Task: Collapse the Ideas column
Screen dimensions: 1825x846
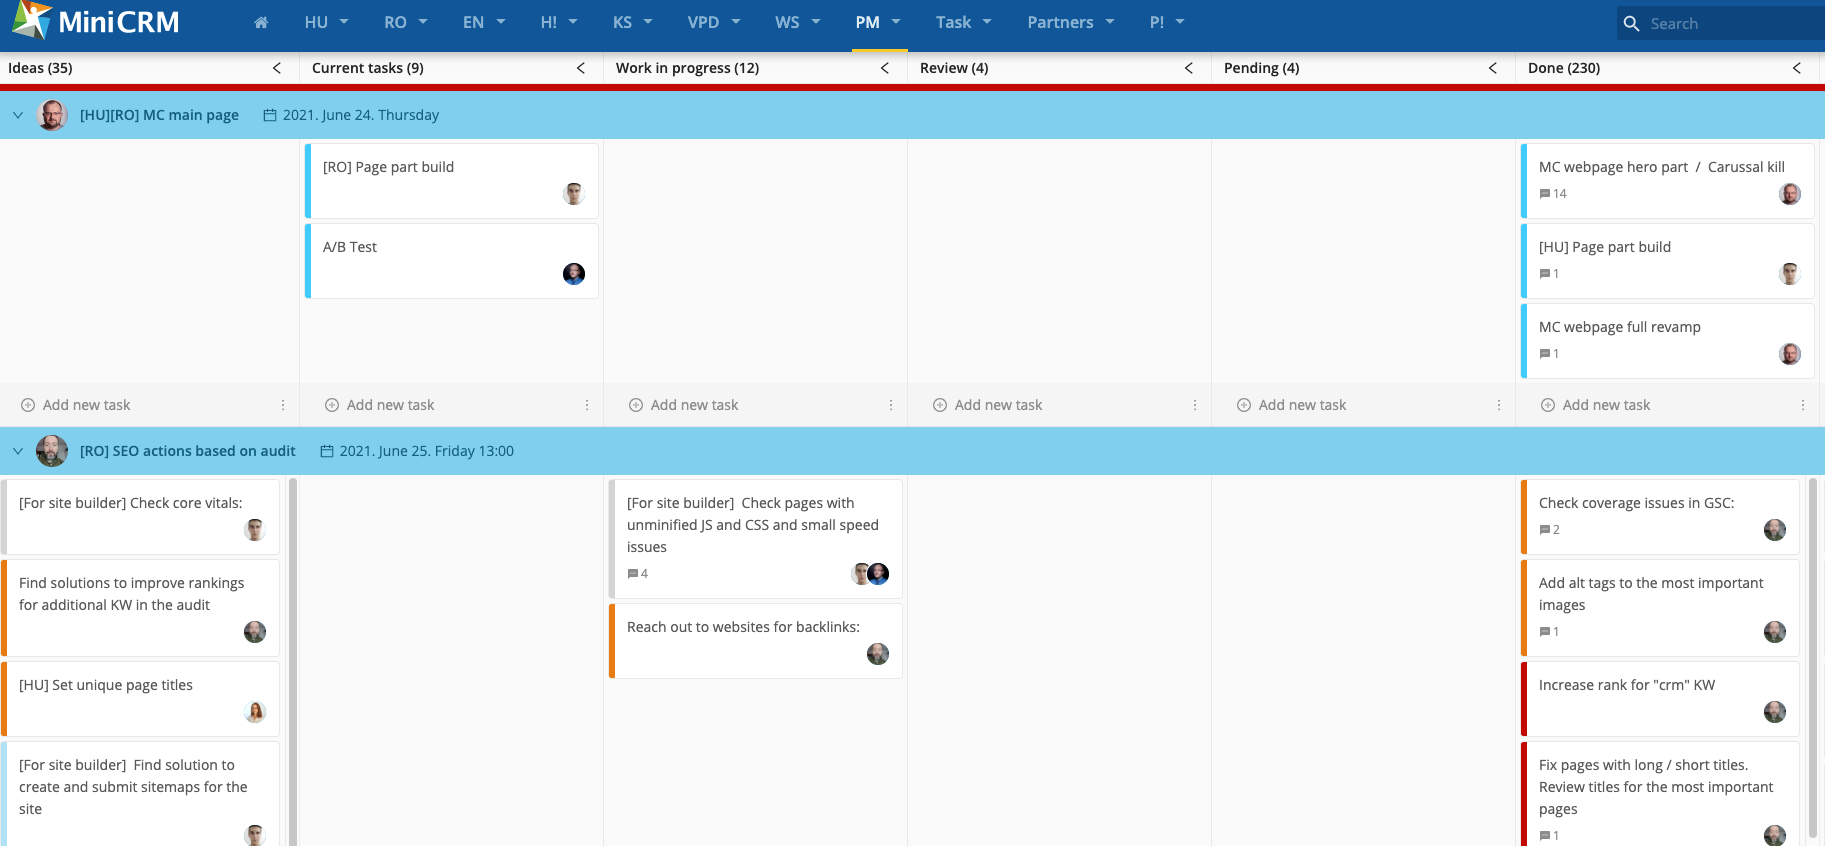Action: [277, 68]
